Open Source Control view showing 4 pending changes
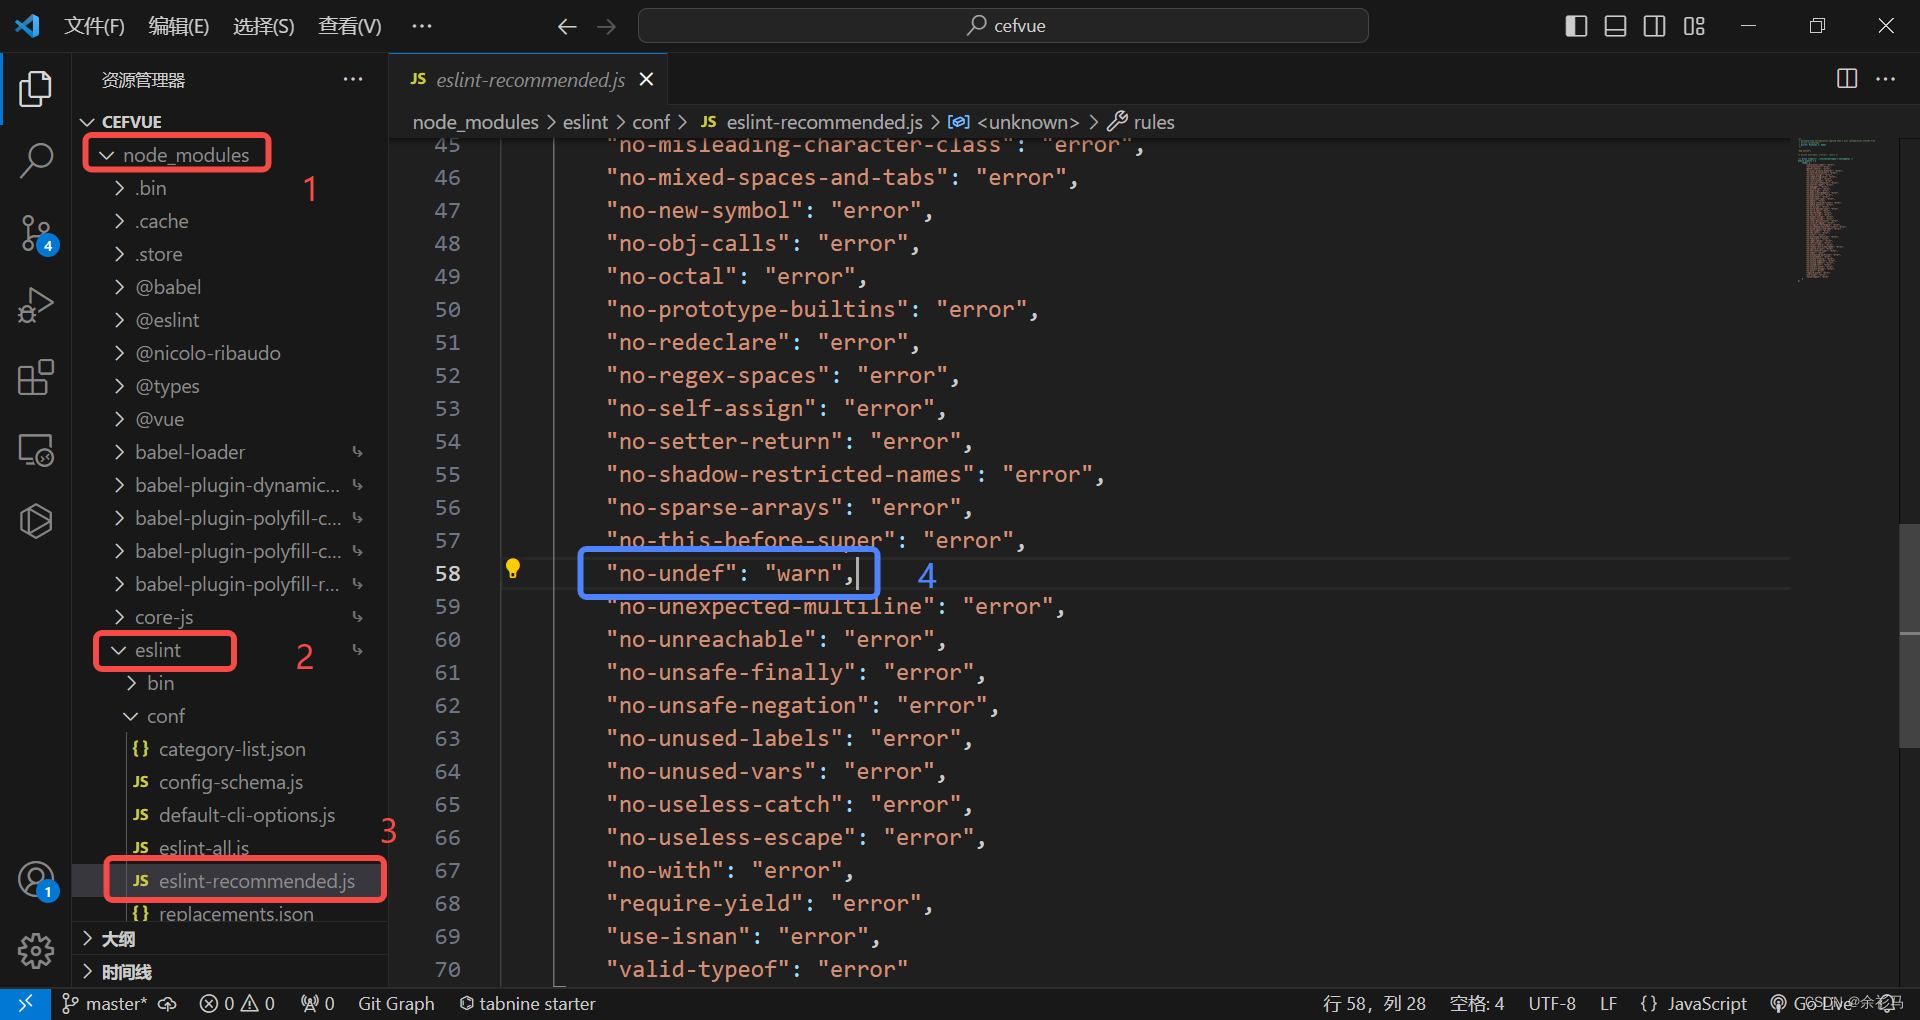 [x=36, y=233]
